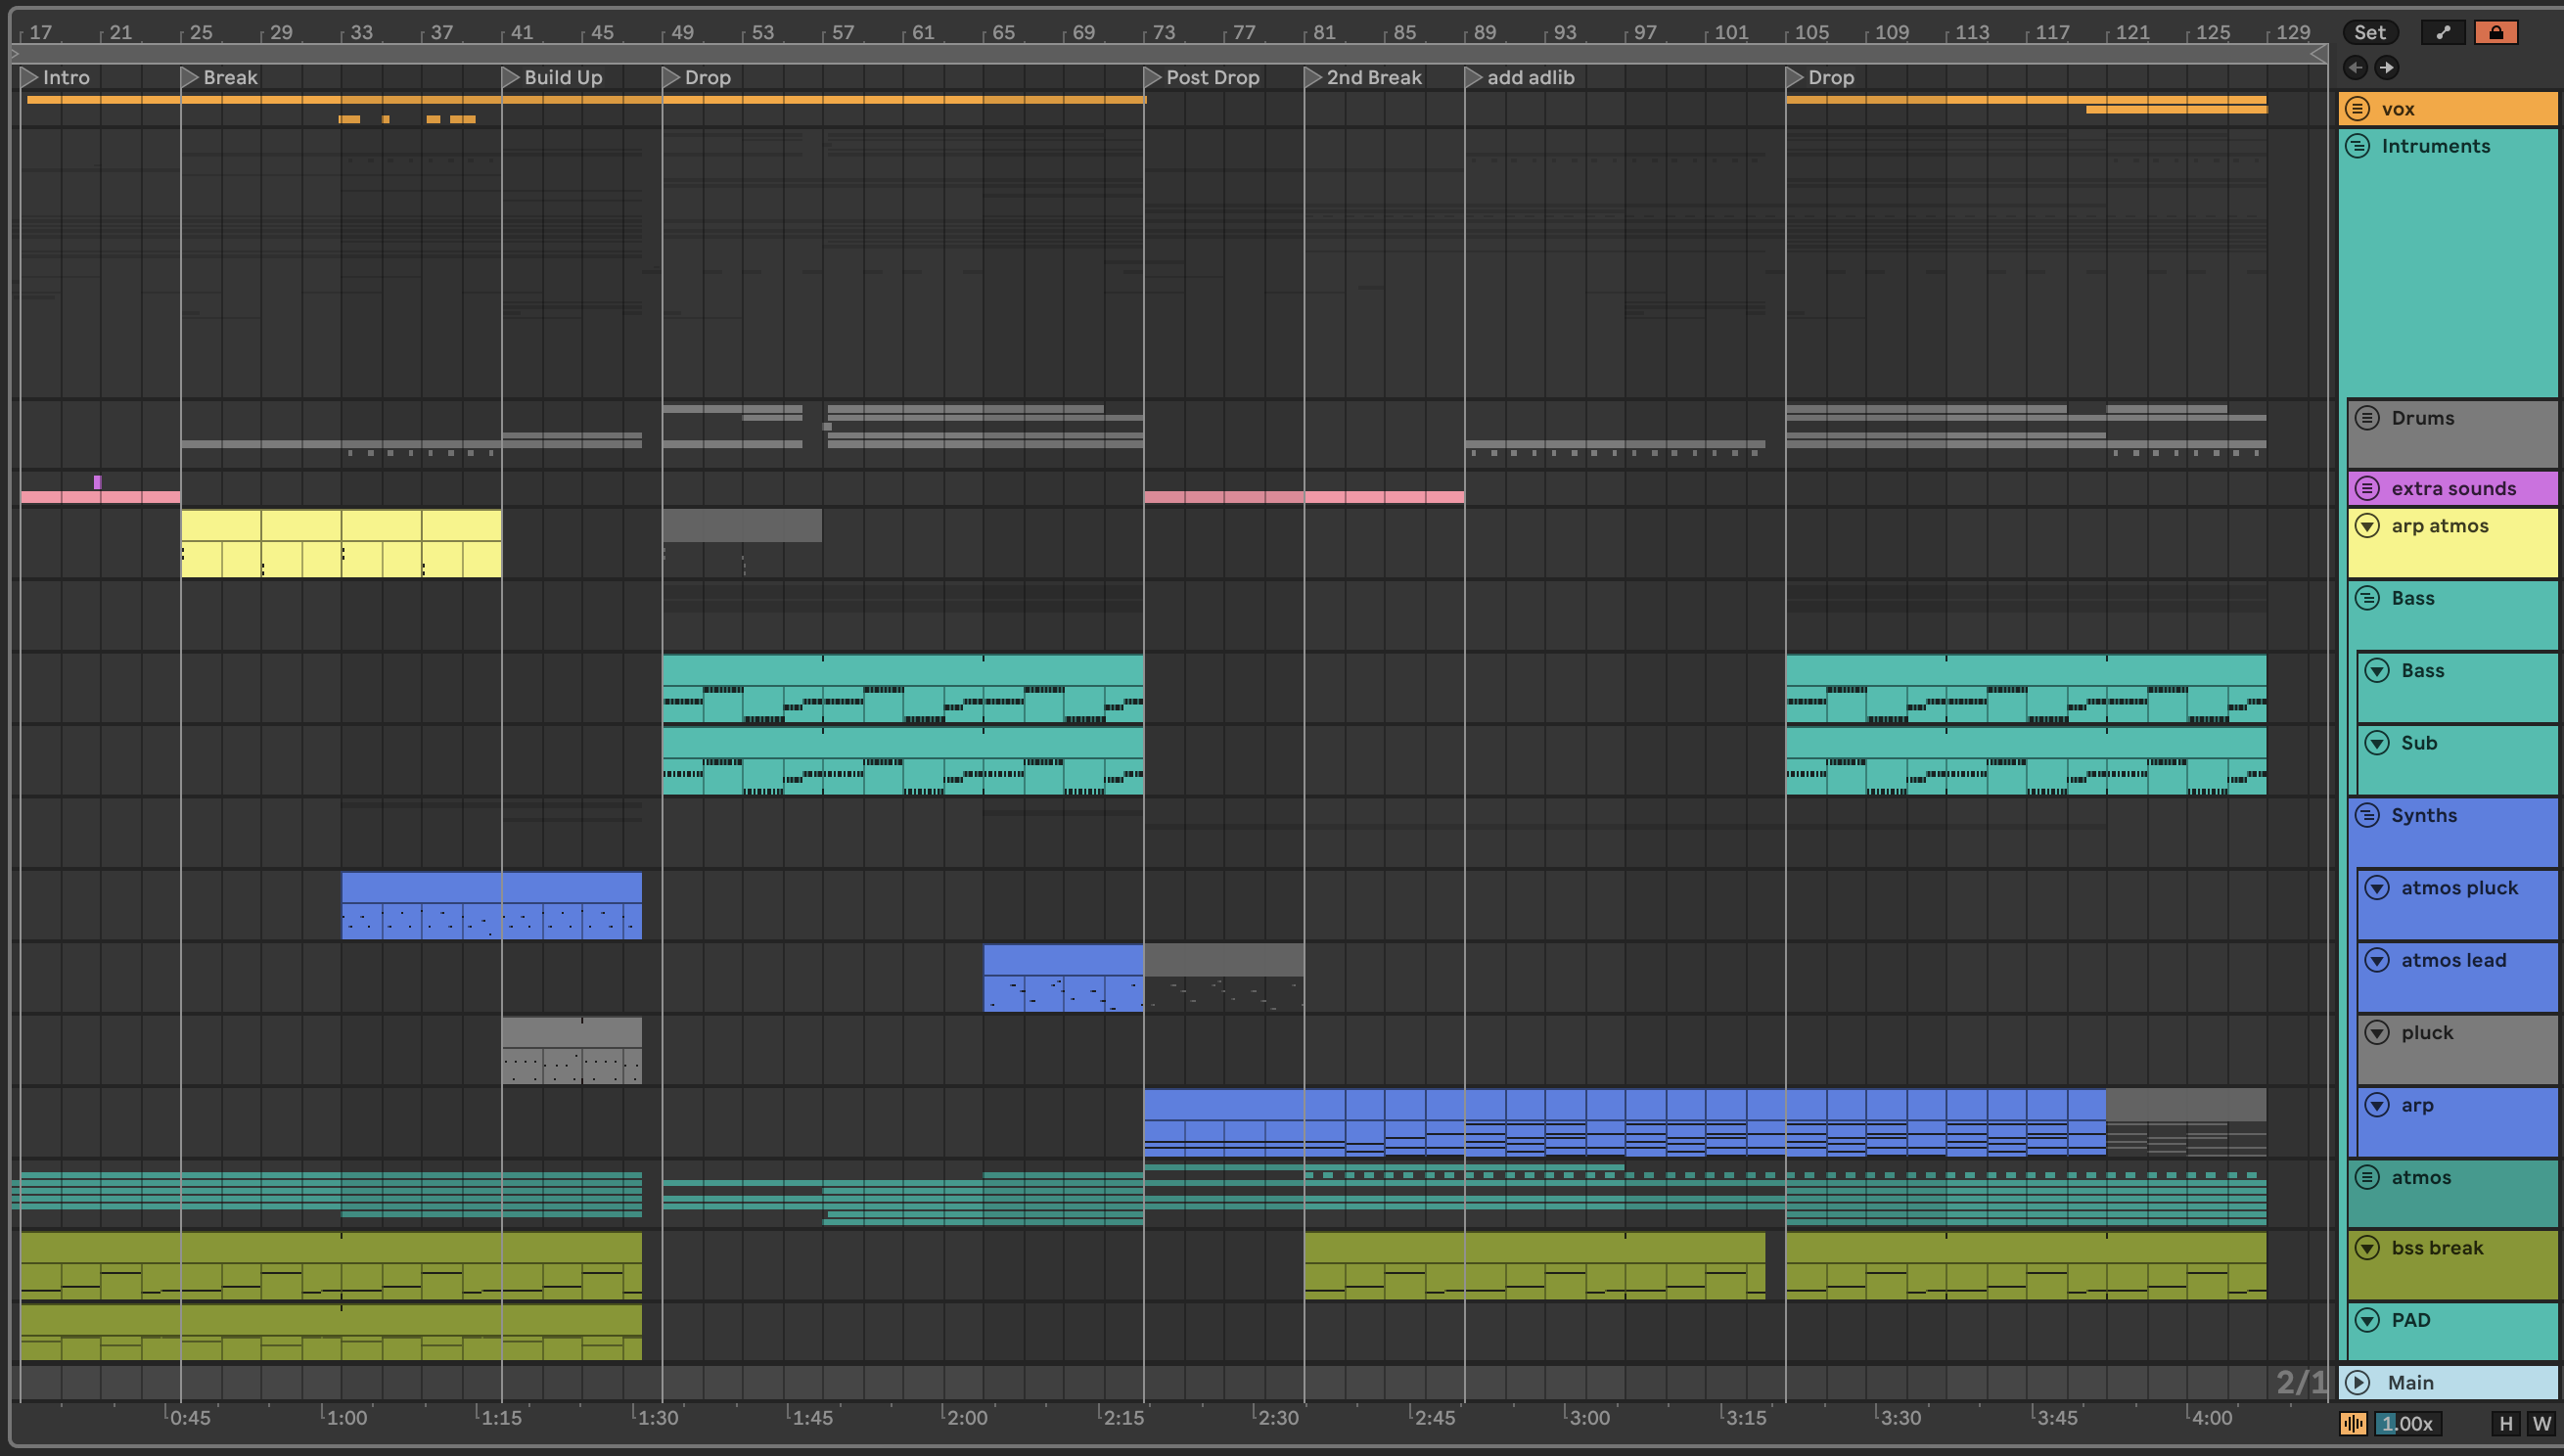Jump to the Build Up locator
The height and width of the screenshot is (1456, 2564).
pos(510,77)
